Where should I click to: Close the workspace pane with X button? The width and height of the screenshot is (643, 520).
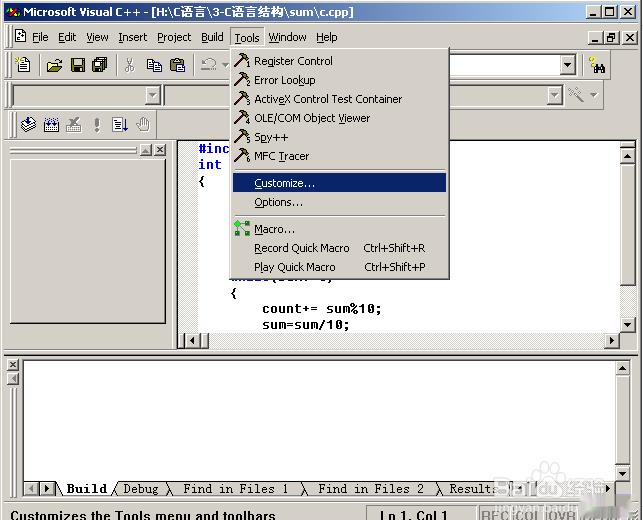point(160,150)
